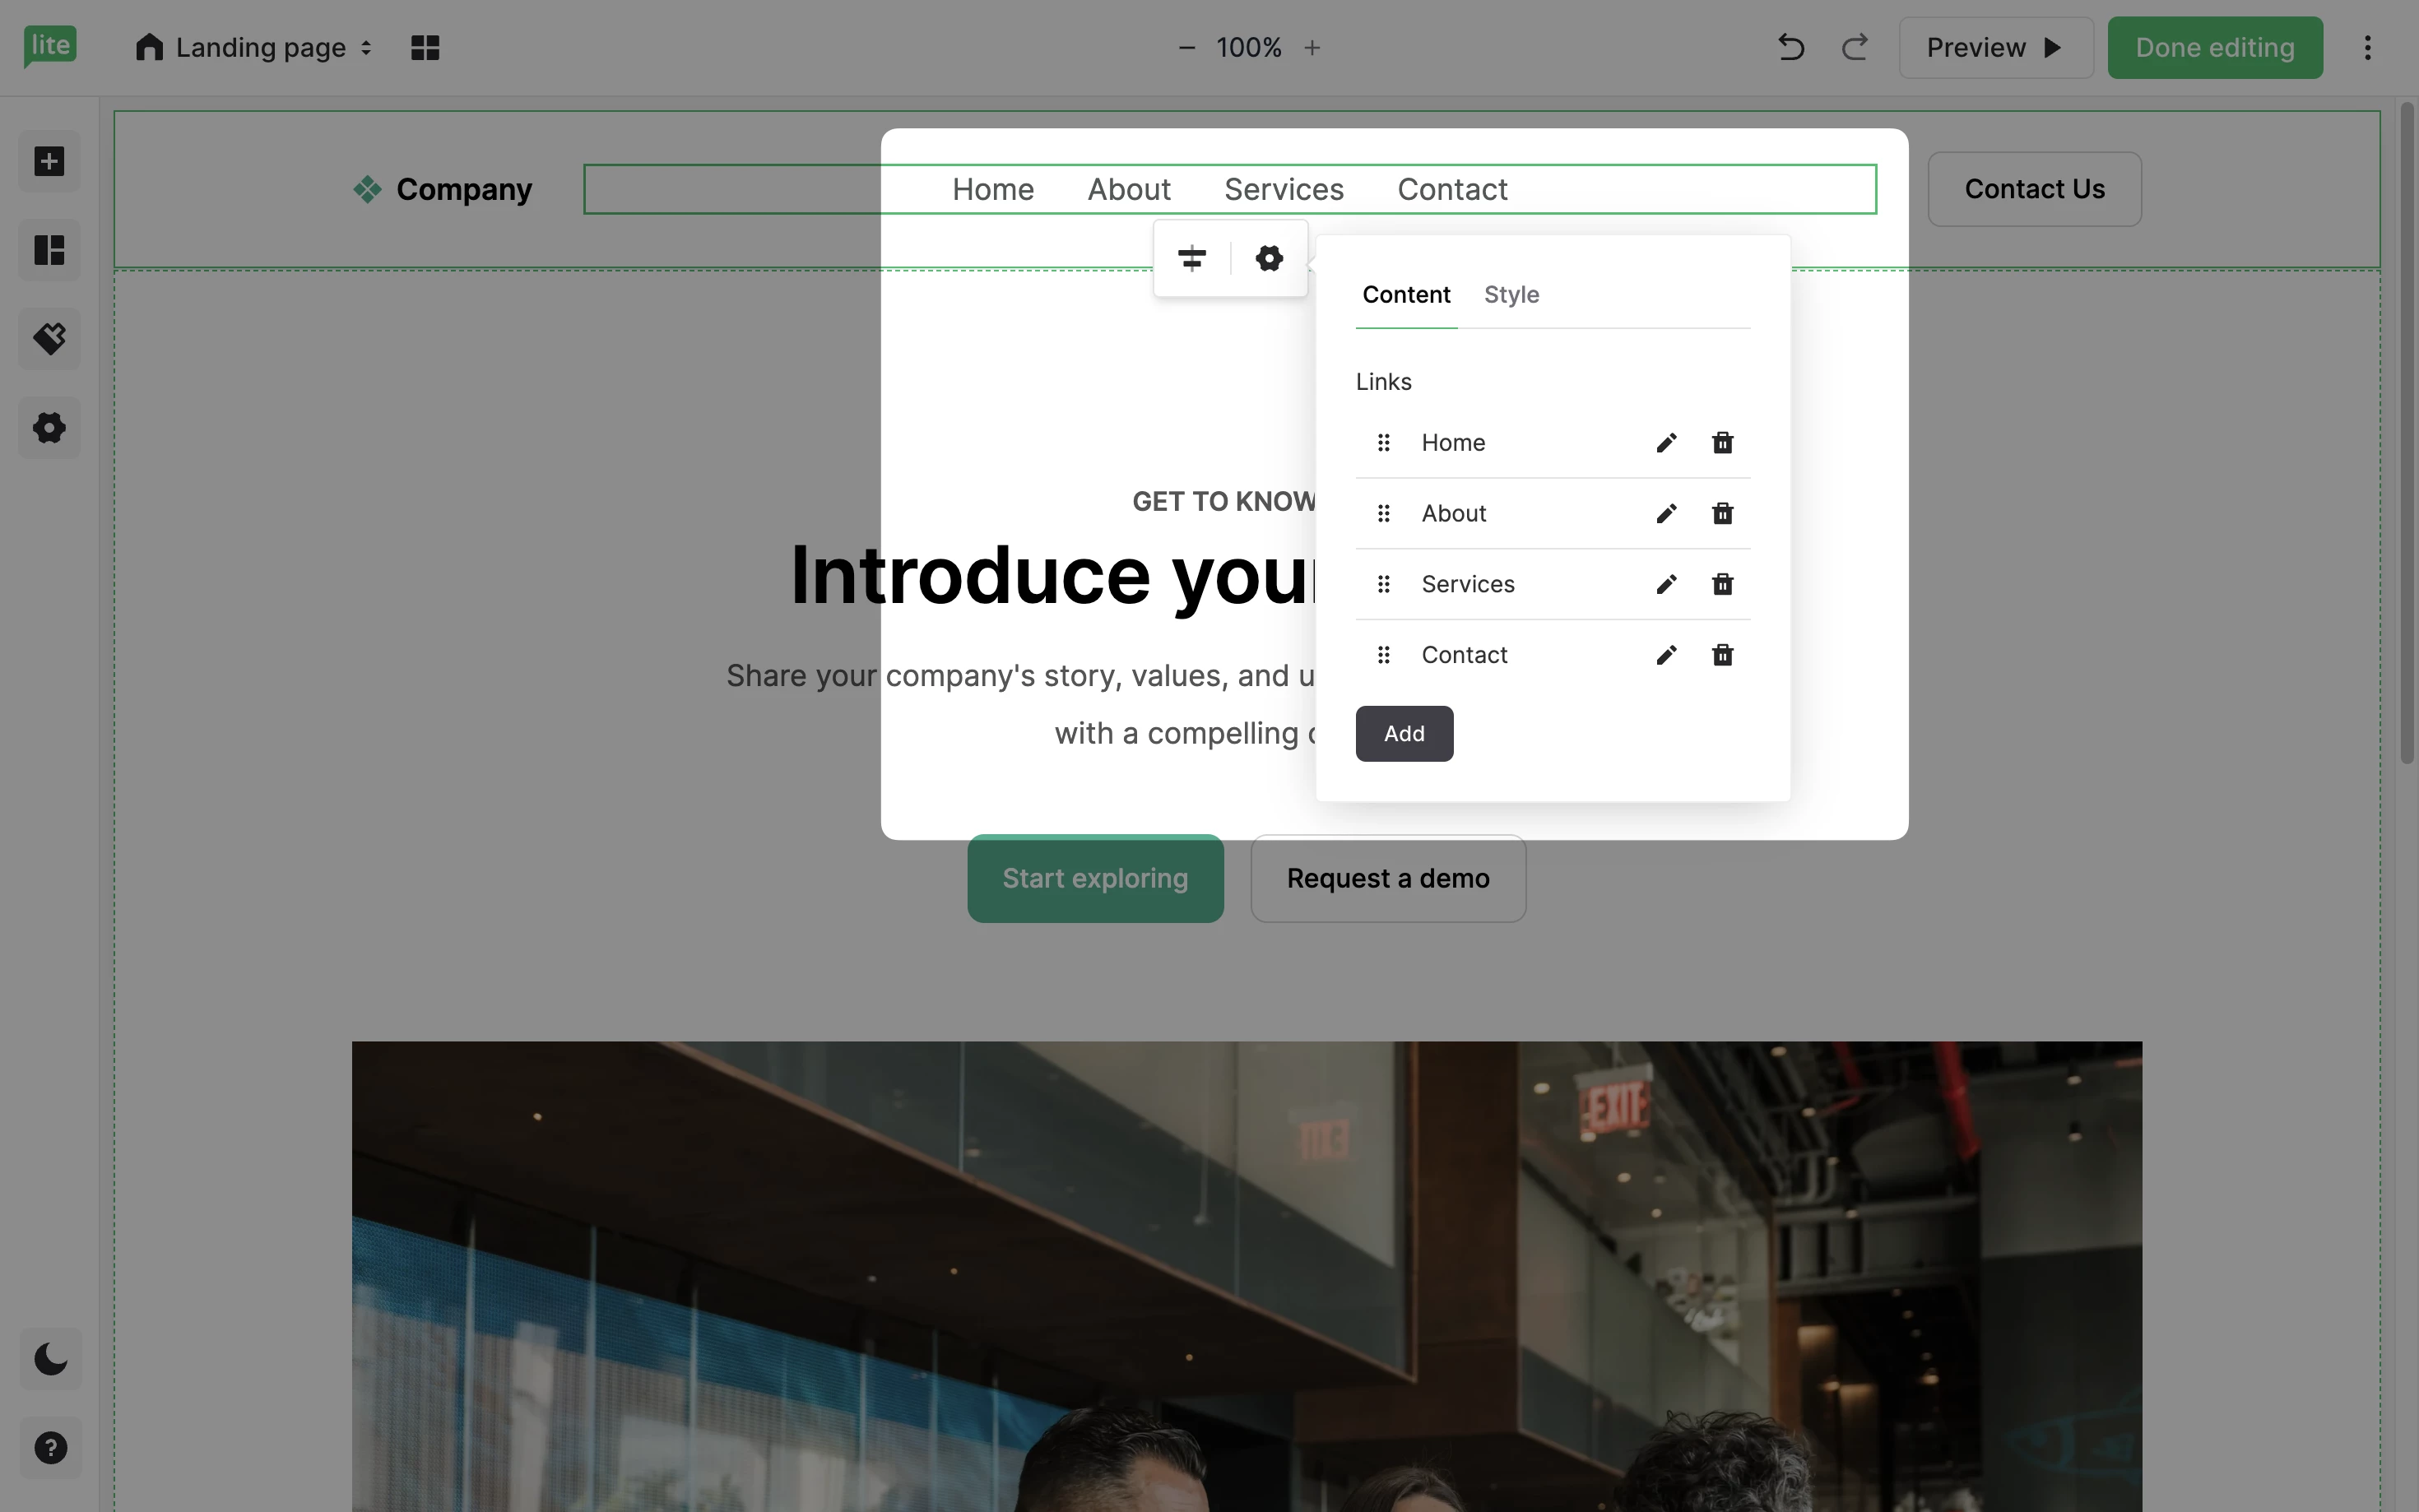Increase zoom with the plus control
This screenshot has height=1512, width=2419.
point(1312,48)
